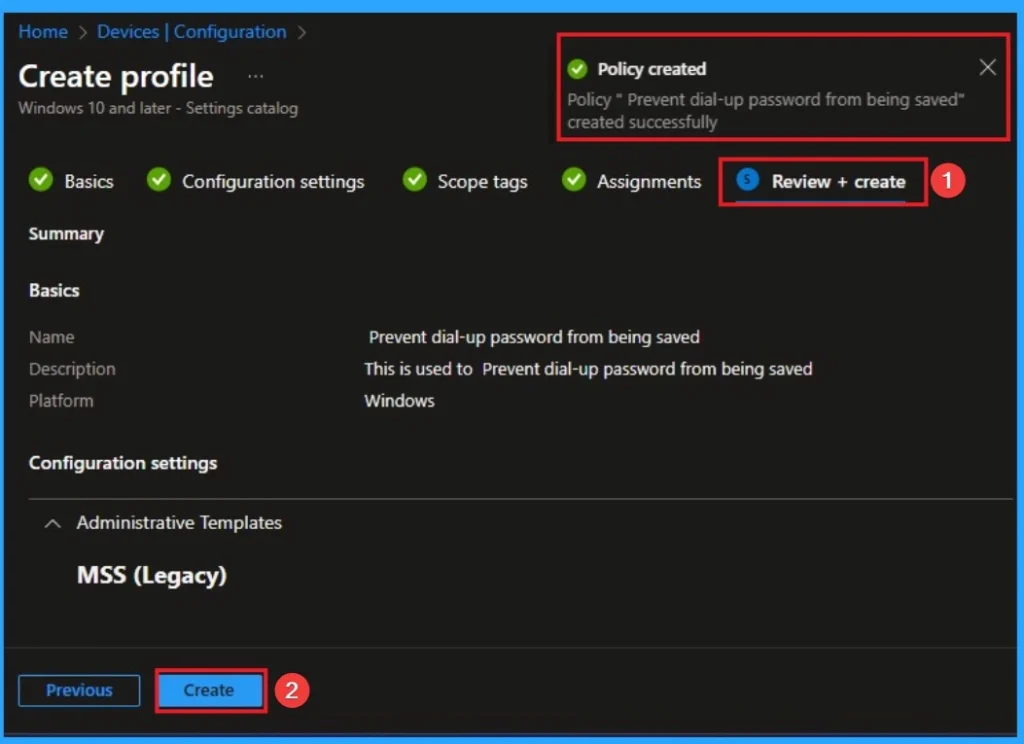The width and height of the screenshot is (1024, 744).
Task: Click the Previous button
Action: (78, 690)
